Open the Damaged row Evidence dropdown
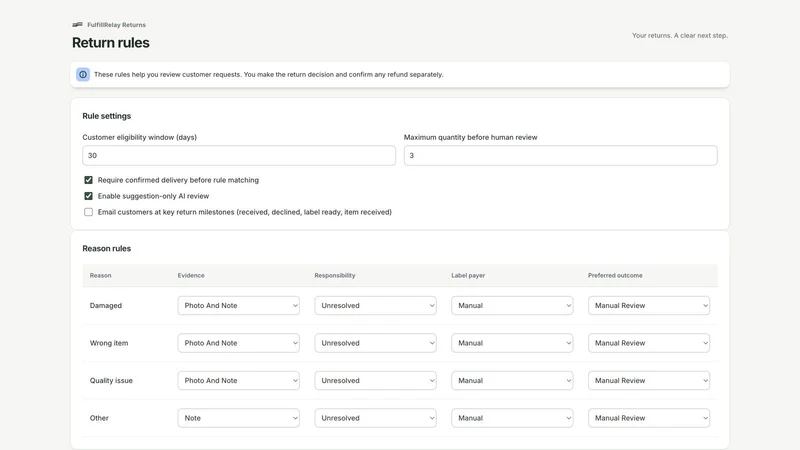 [238, 306]
